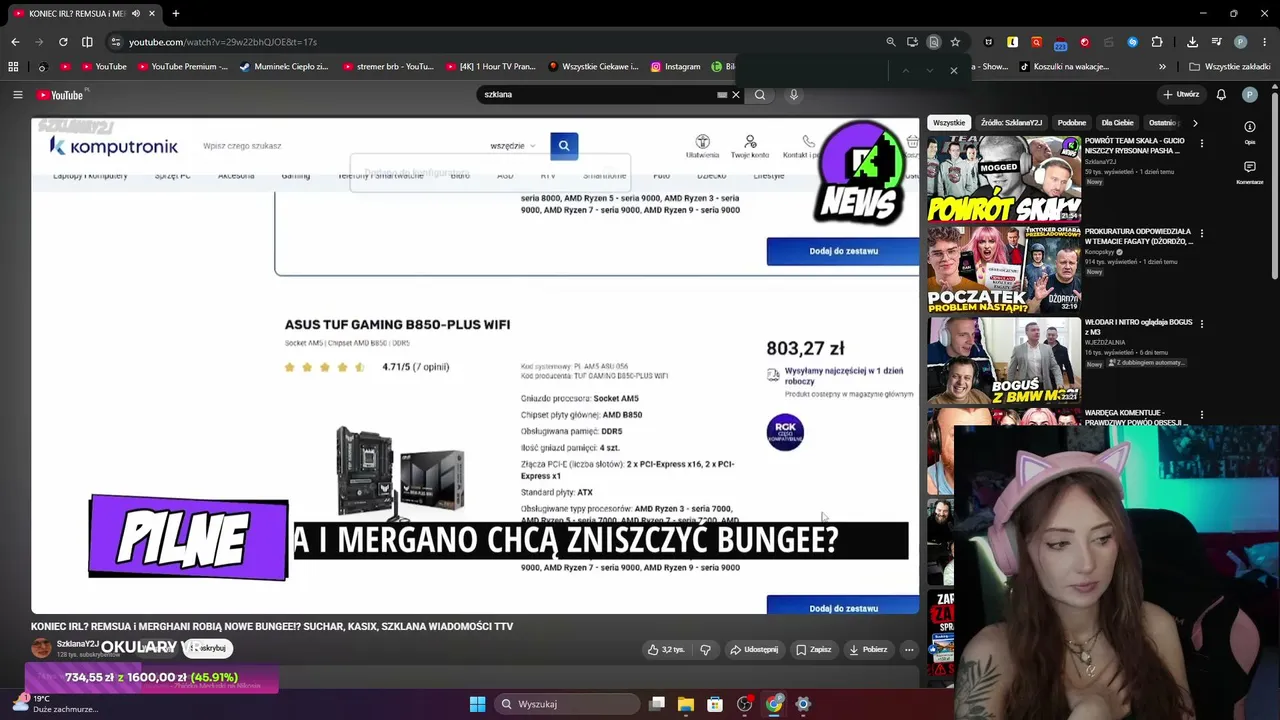Open the video description panel (Opis)

click(x=1250, y=132)
